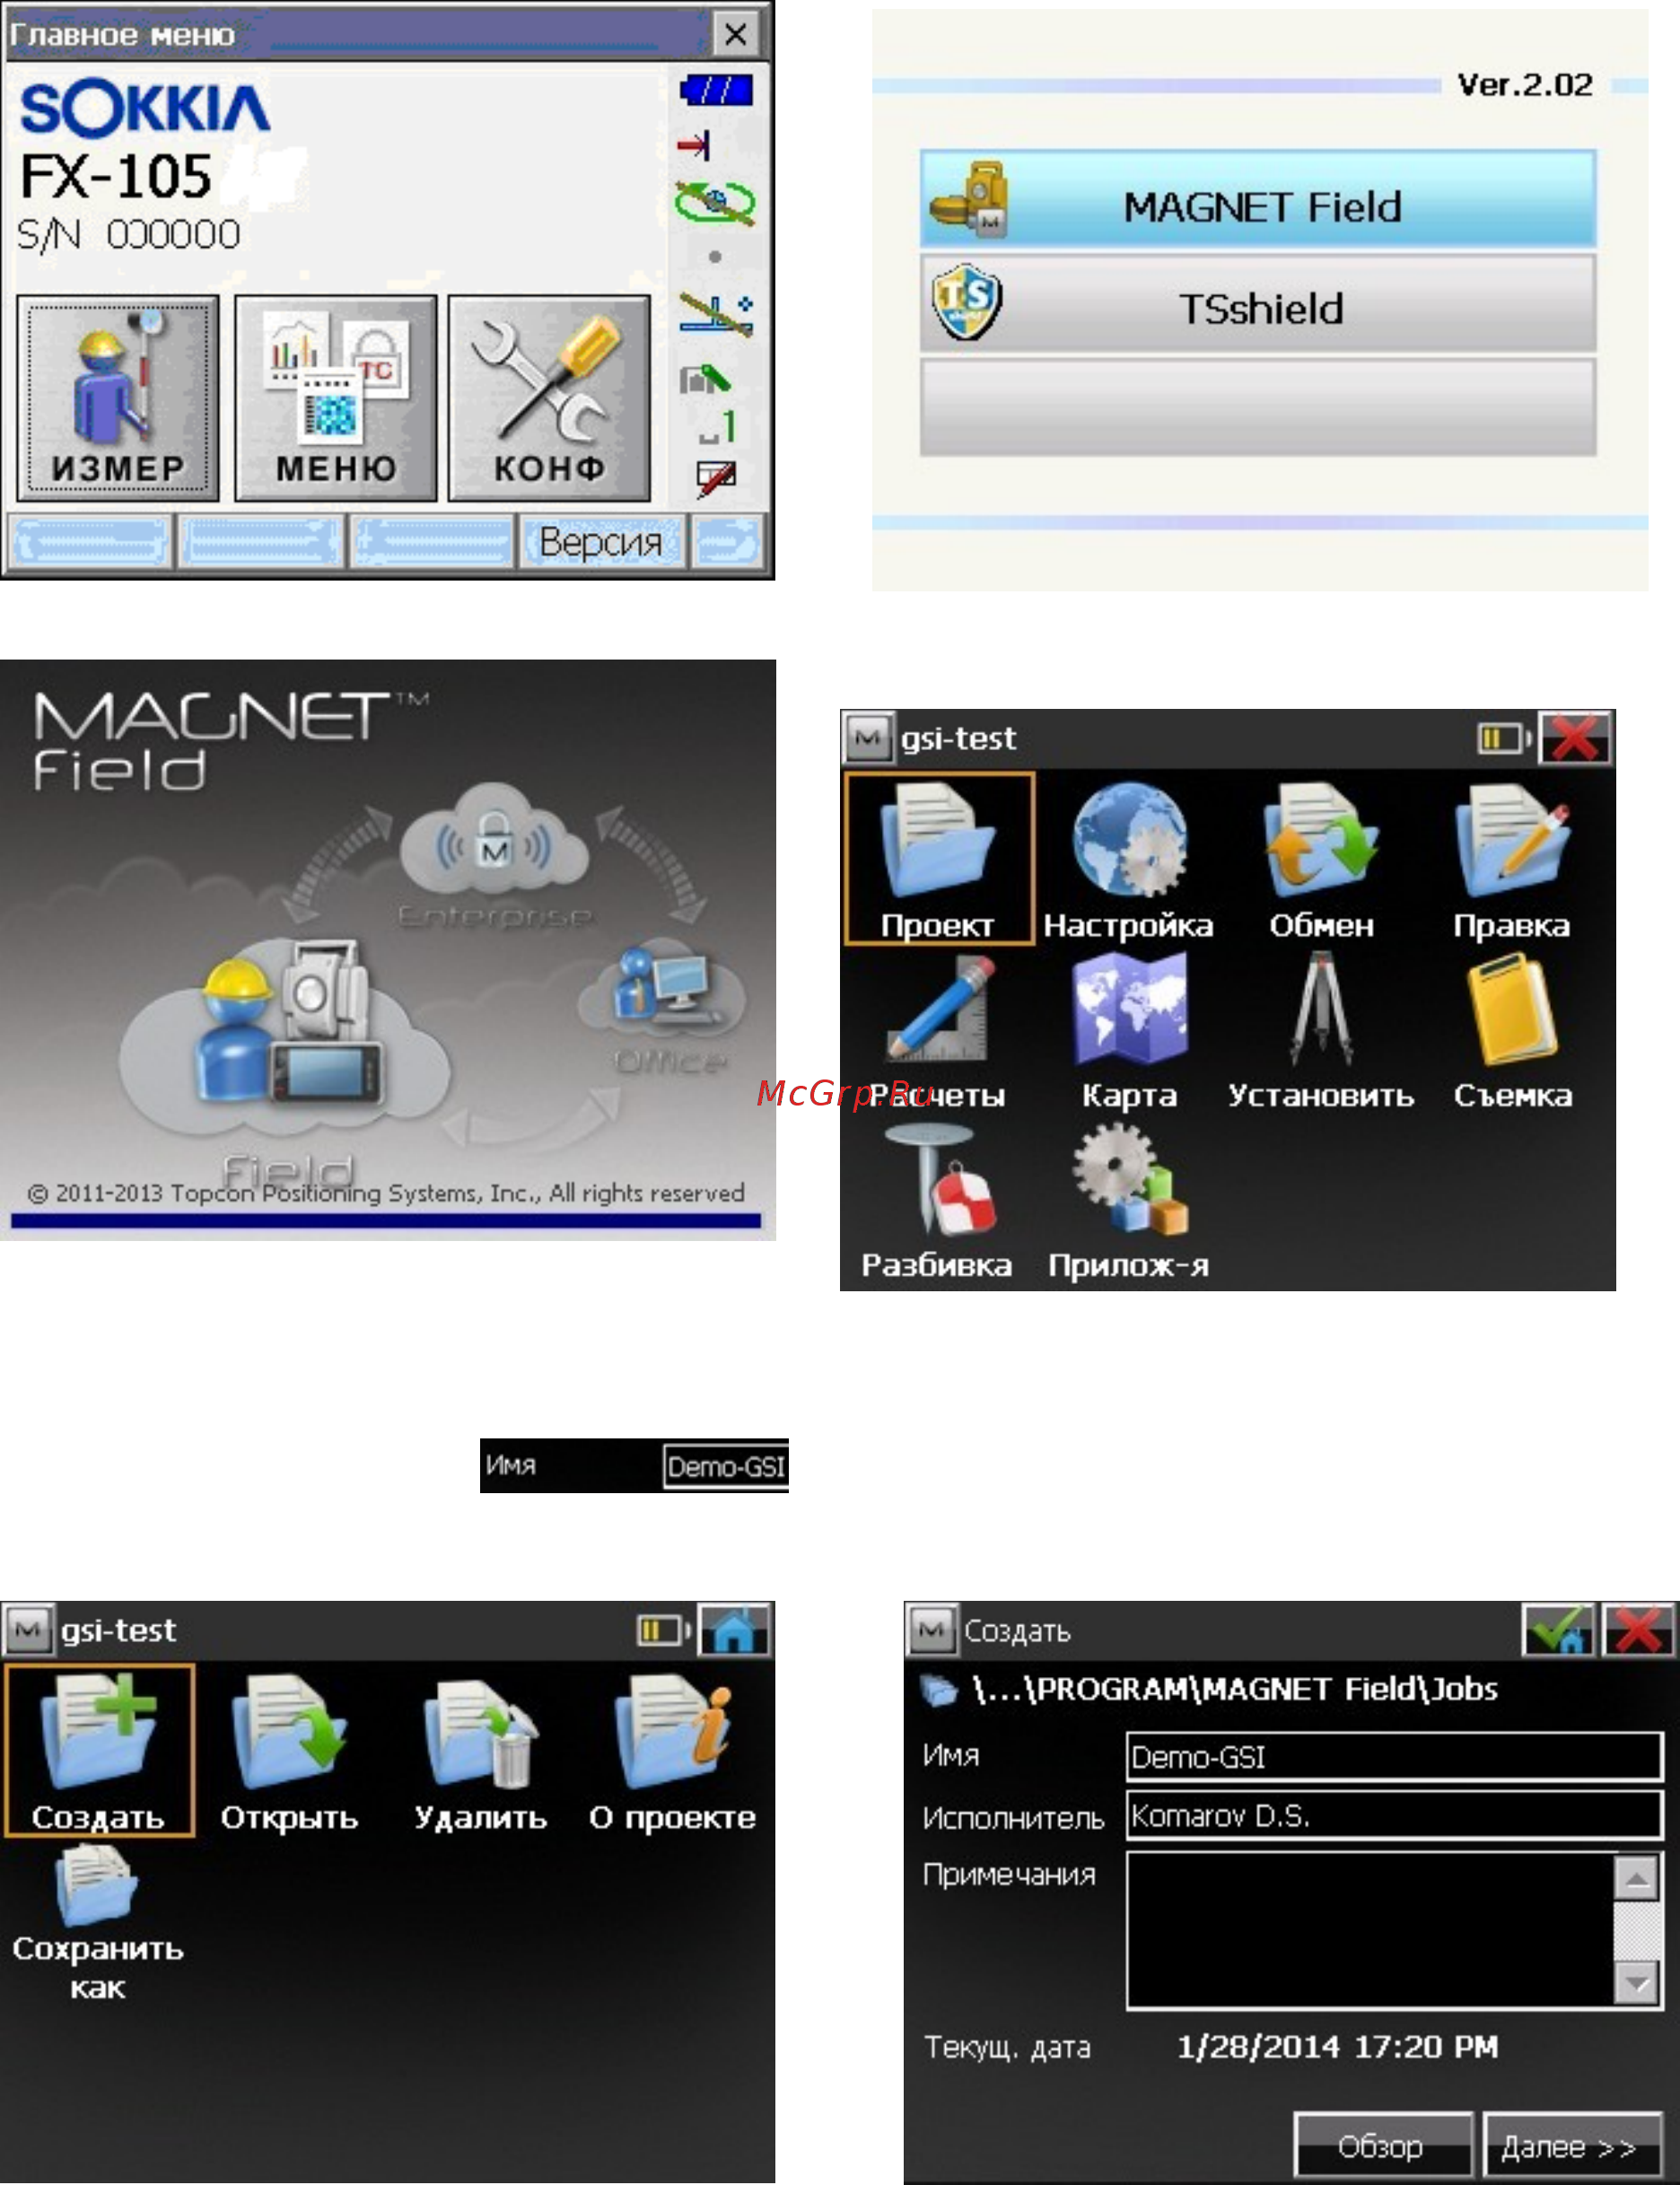Image resolution: width=1680 pixels, height=2185 pixels.
Task: Open the КОНФ configuration icon
Action: pyautogui.click(x=549, y=398)
